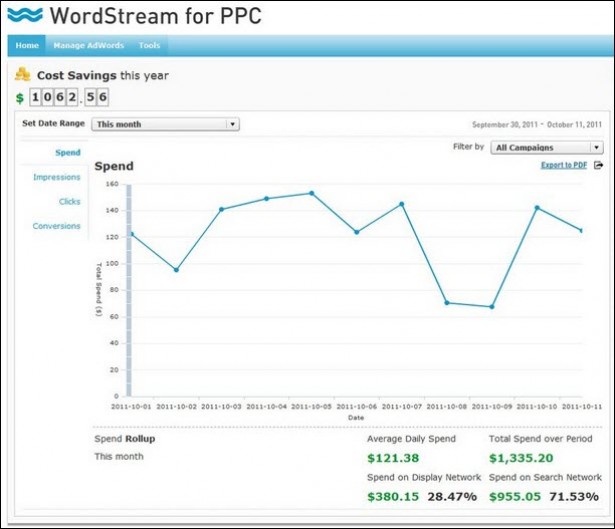Click the $121.38 average daily spend value
Image resolution: width=615 pixels, height=529 pixels.
click(393, 458)
